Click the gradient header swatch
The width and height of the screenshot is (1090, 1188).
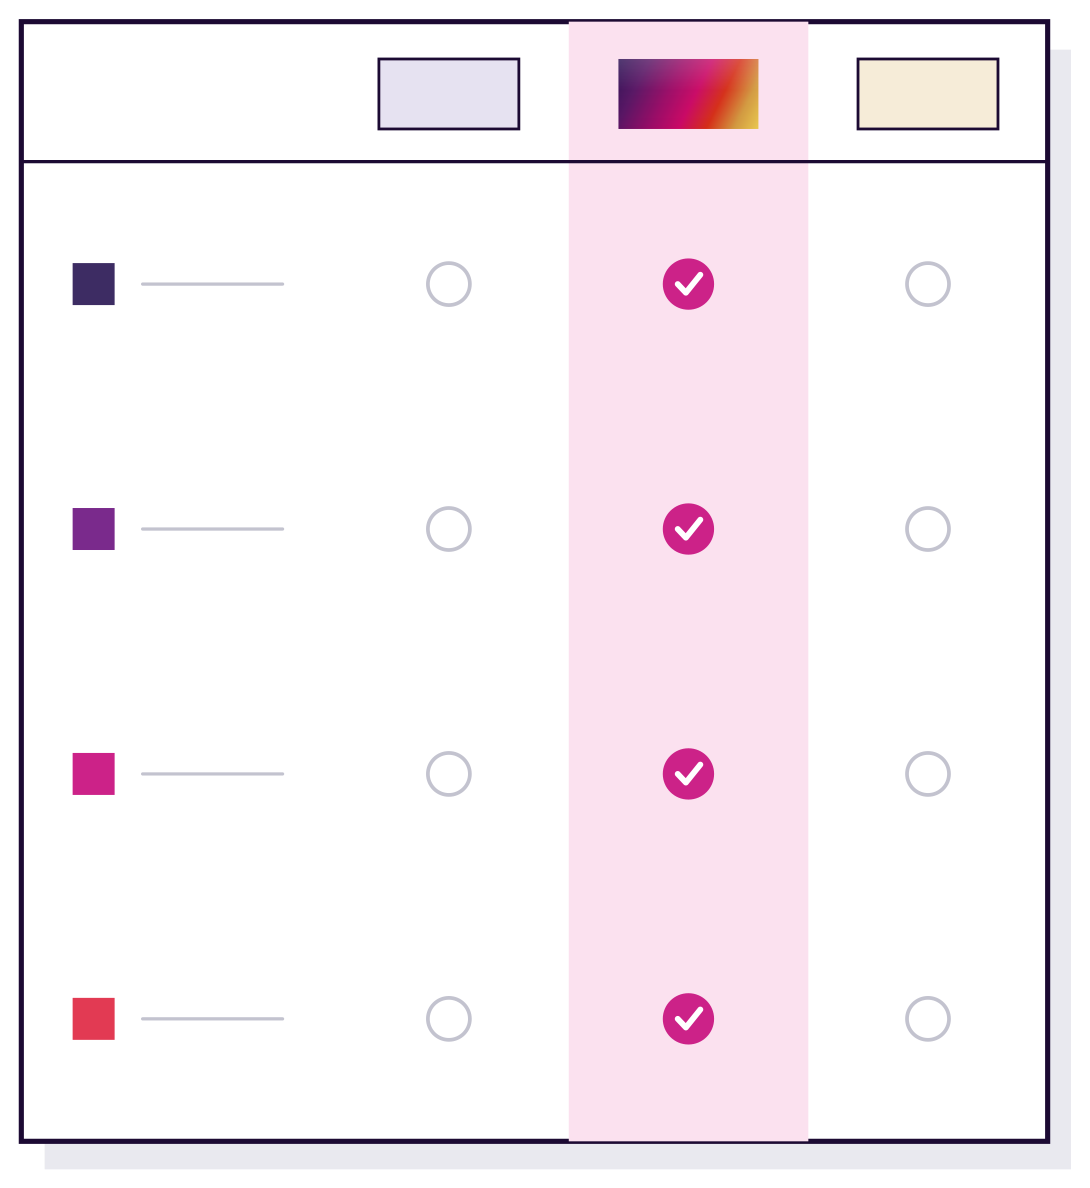tap(689, 94)
